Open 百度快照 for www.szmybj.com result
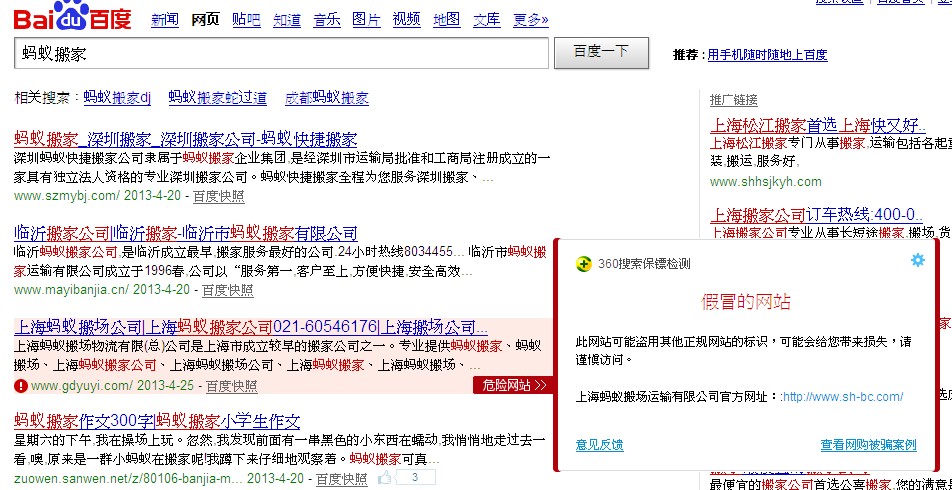This screenshot has height=490, width=952. [x=219, y=196]
